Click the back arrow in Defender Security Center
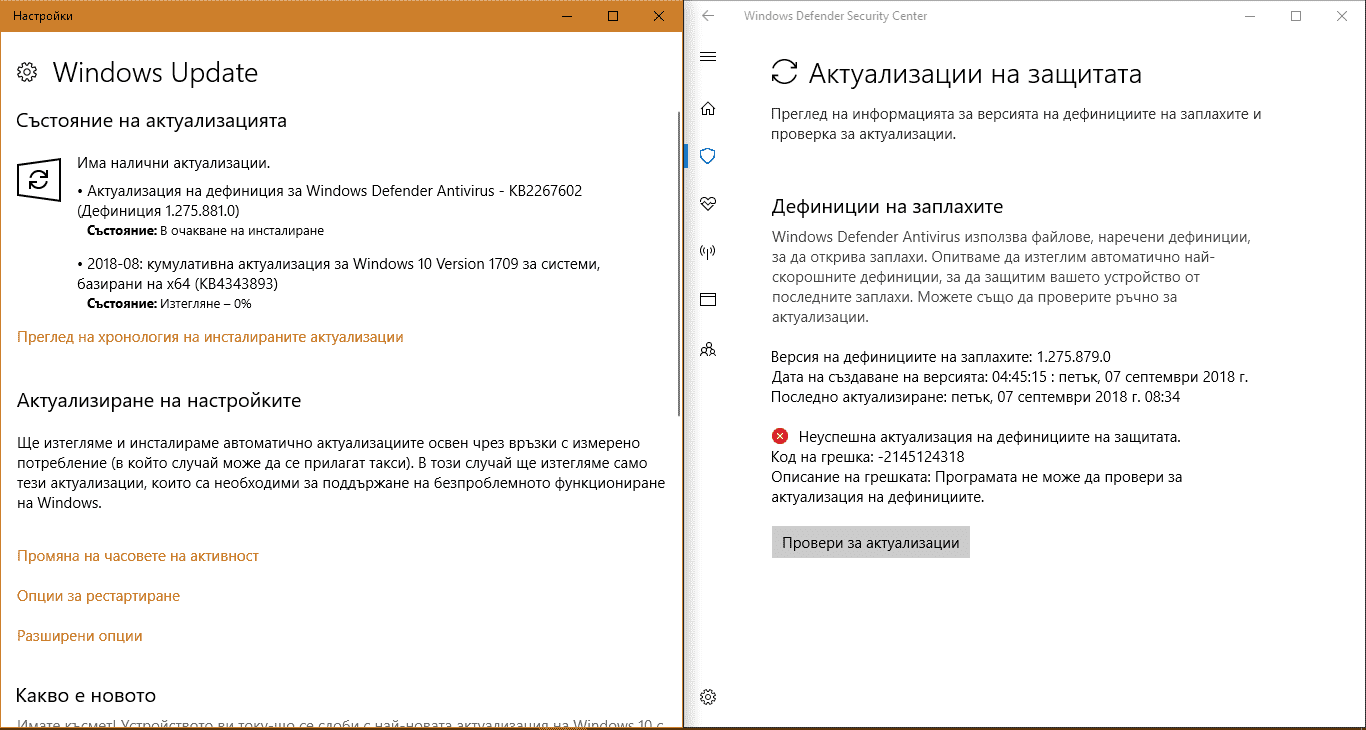This screenshot has height=730, width=1366. [x=708, y=16]
